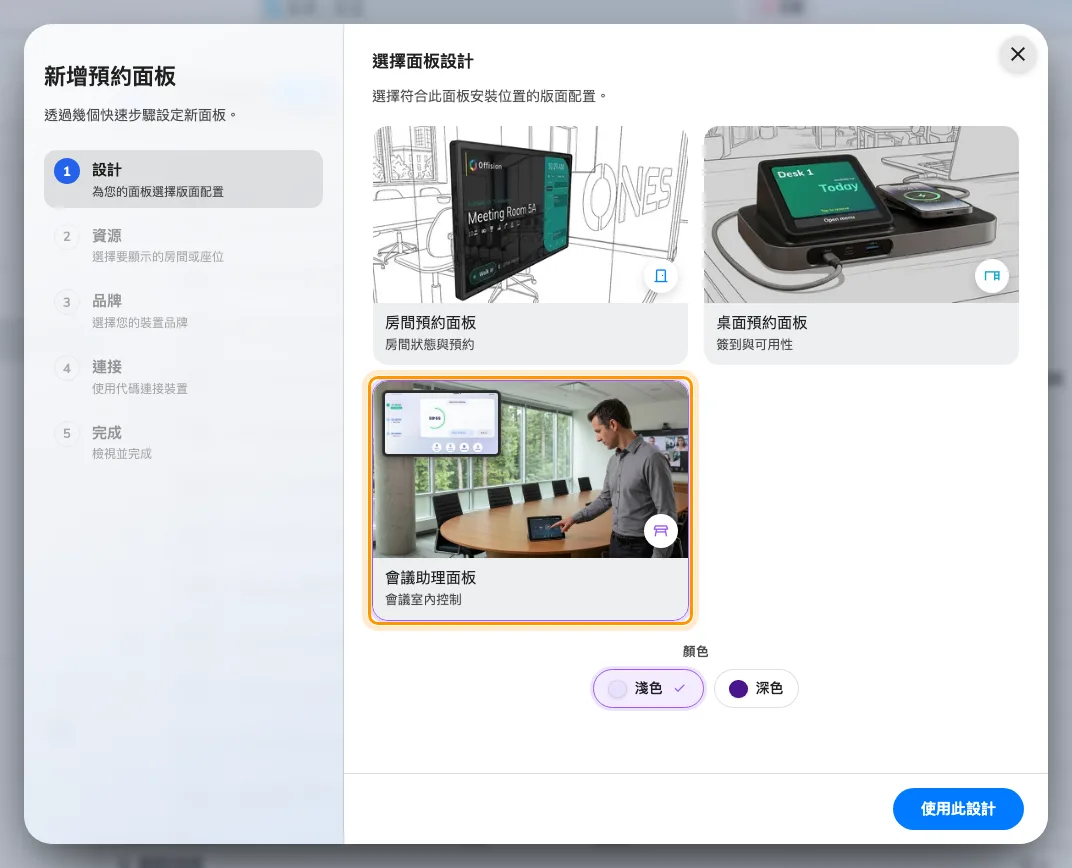Click the 新增預約面板 title
This screenshot has width=1072, height=868.
tap(110, 77)
